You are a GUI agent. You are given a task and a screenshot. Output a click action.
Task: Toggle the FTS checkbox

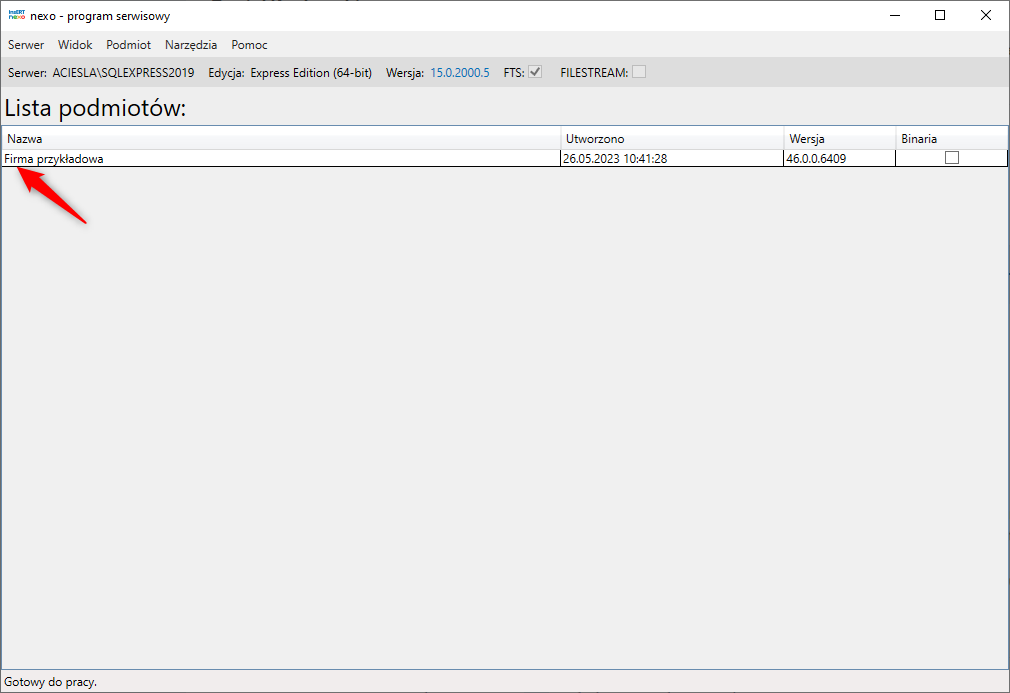click(535, 72)
